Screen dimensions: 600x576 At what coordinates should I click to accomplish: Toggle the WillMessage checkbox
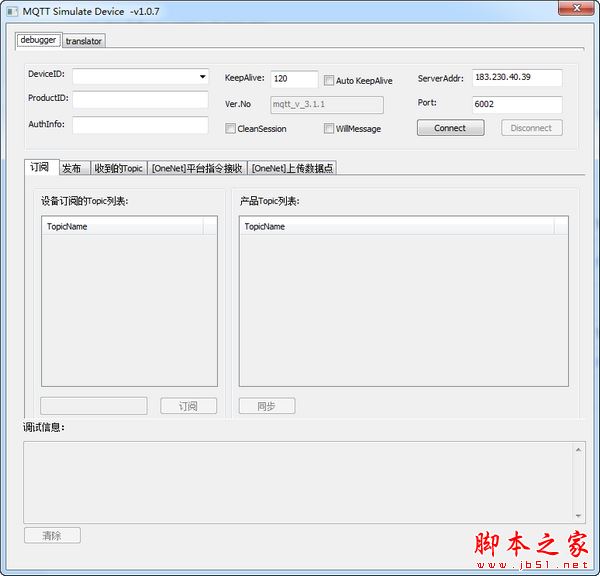click(x=328, y=129)
